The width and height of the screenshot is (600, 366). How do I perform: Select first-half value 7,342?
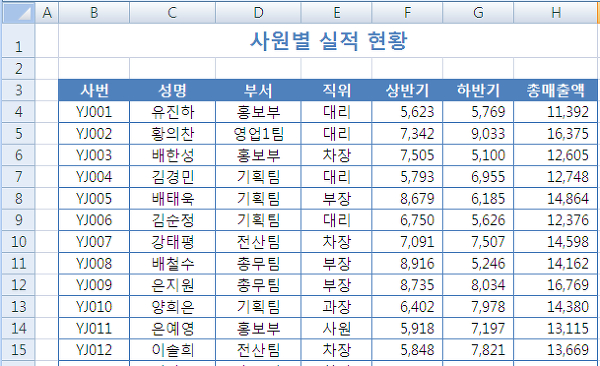click(x=407, y=134)
